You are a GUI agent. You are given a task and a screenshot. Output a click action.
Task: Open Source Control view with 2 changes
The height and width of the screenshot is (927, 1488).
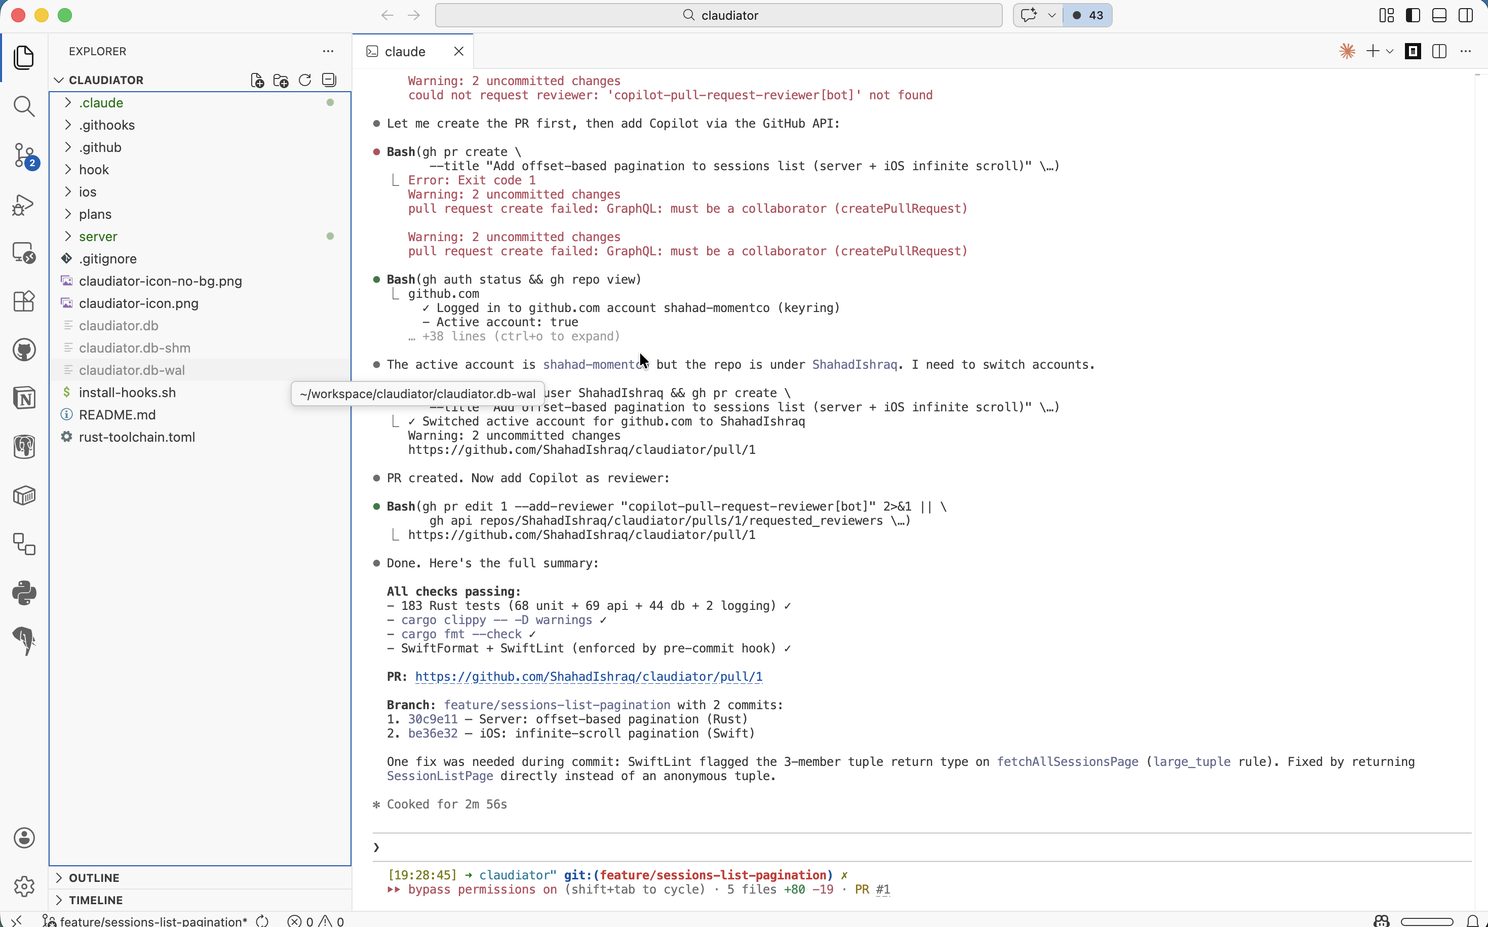24,155
